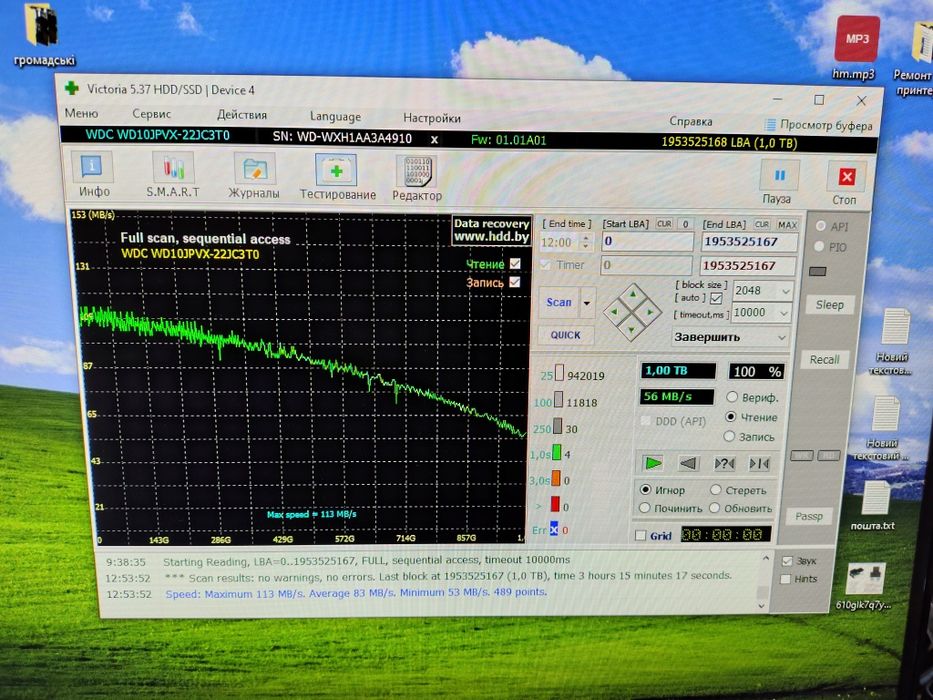The height and width of the screenshot is (700, 933).
Task: Enable the Hints checkbox
Action: [785, 579]
